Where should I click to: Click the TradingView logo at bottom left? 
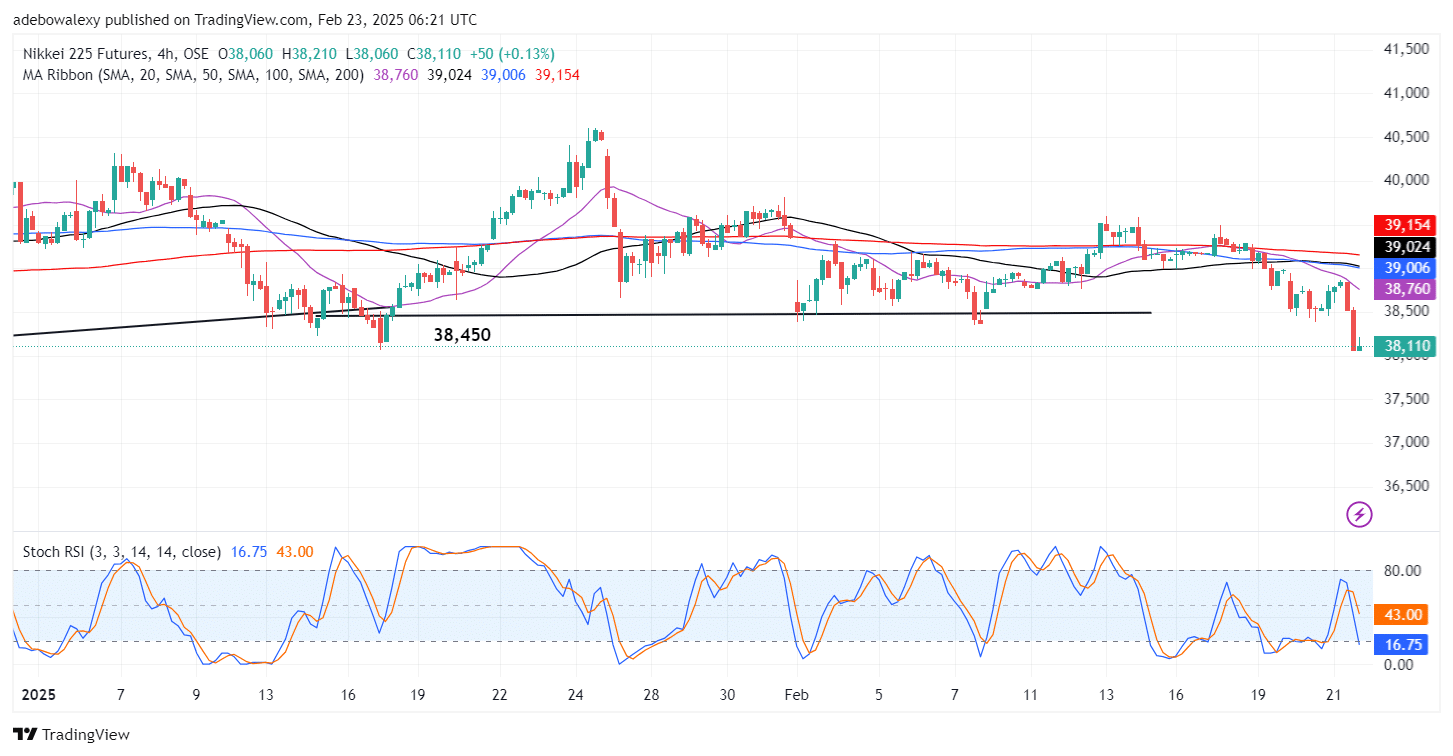(71, 735)
